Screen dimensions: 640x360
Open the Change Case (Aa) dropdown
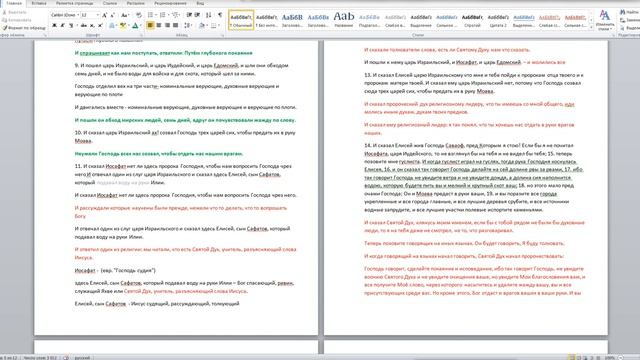coord(125,15)
